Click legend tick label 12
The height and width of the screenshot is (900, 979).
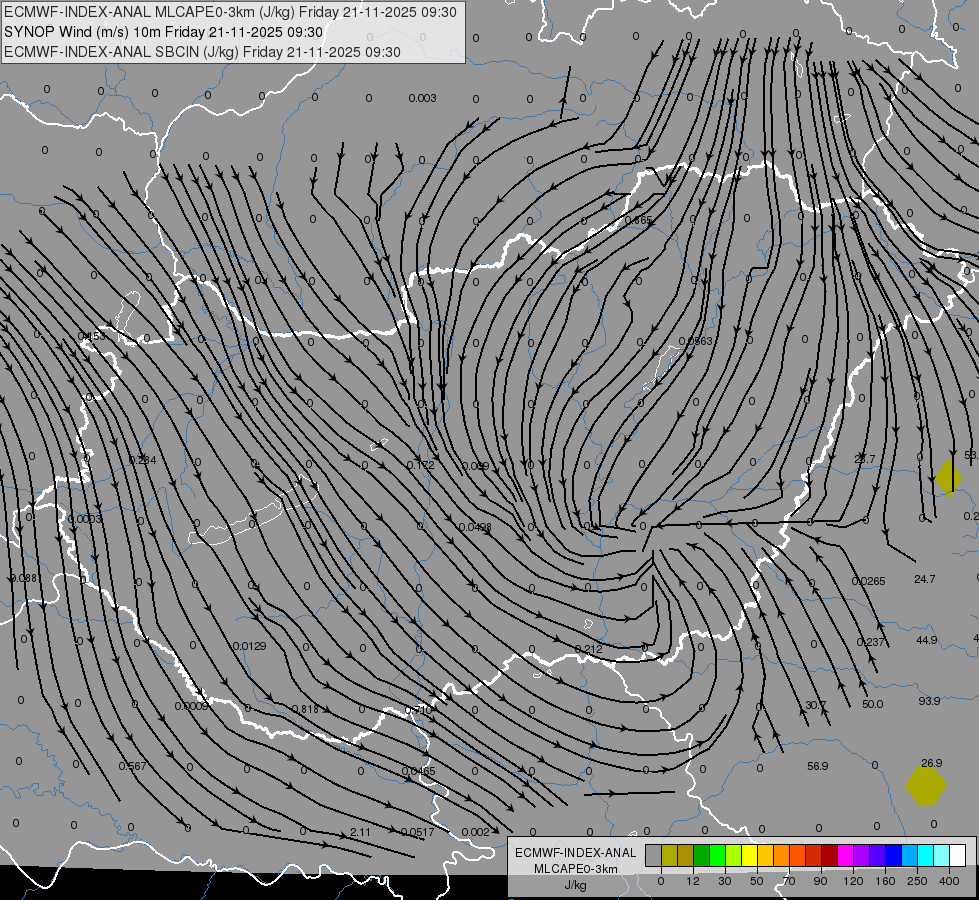pyautogui.click(x=692, y=881)
